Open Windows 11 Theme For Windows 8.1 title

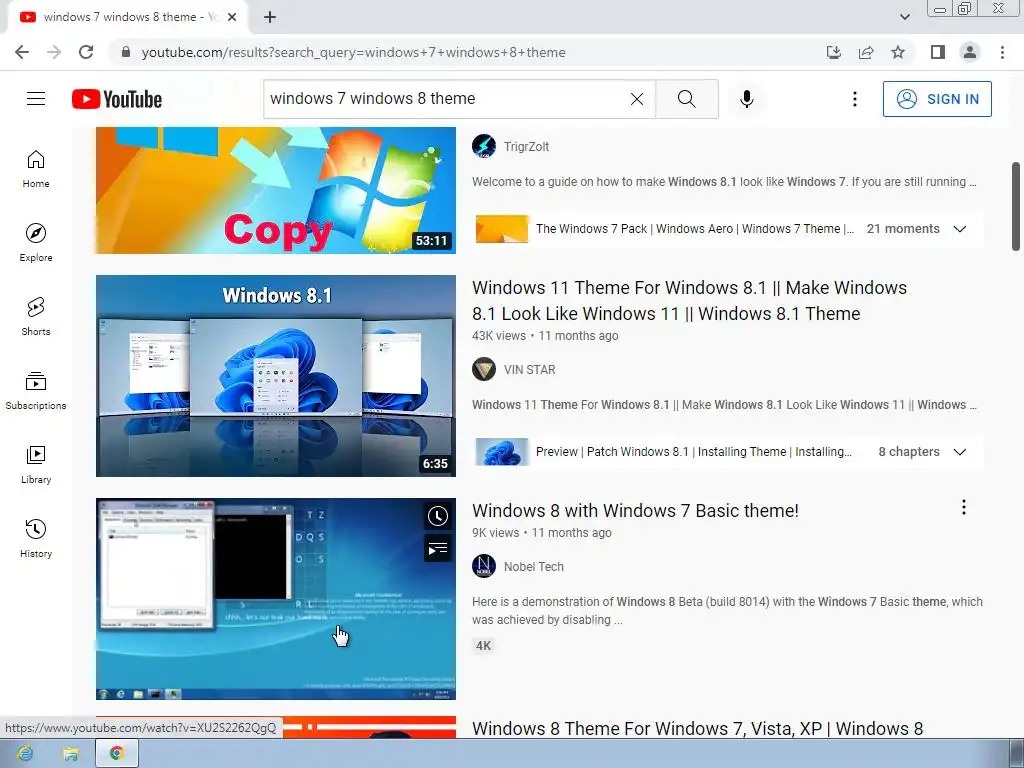(689, 300)
